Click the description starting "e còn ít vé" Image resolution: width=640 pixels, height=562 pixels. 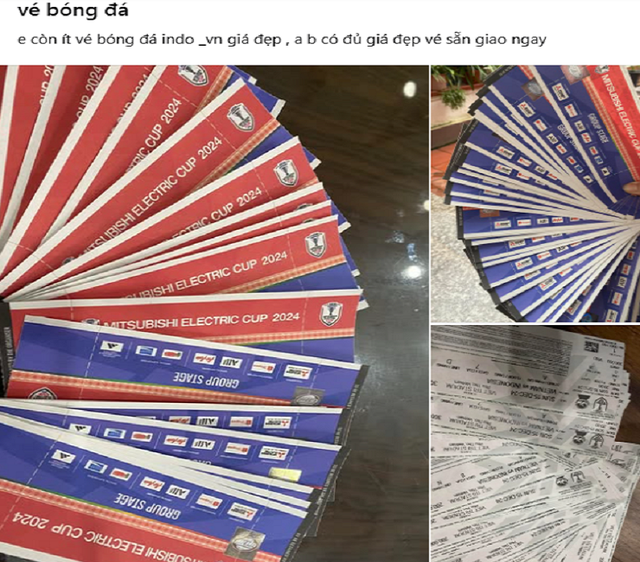point(282,40)
